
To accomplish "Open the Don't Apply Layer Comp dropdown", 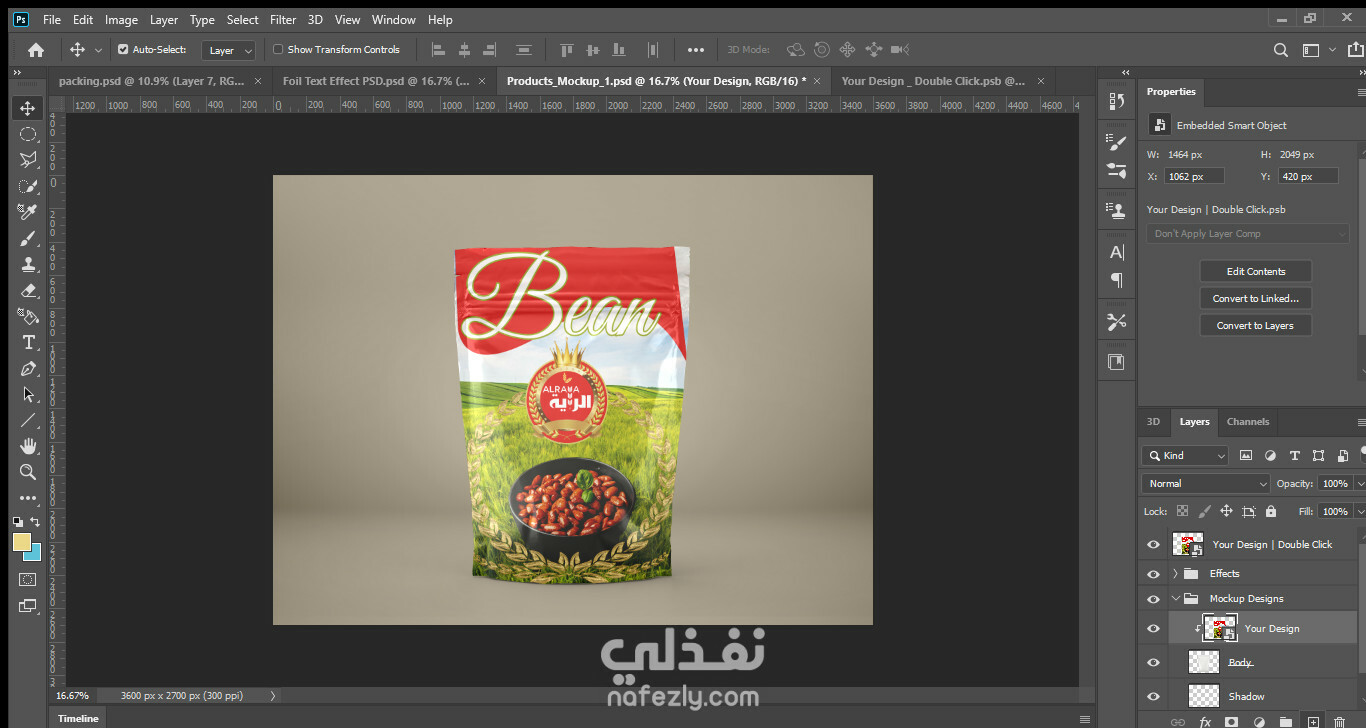I will click(x=1248, y=234).
